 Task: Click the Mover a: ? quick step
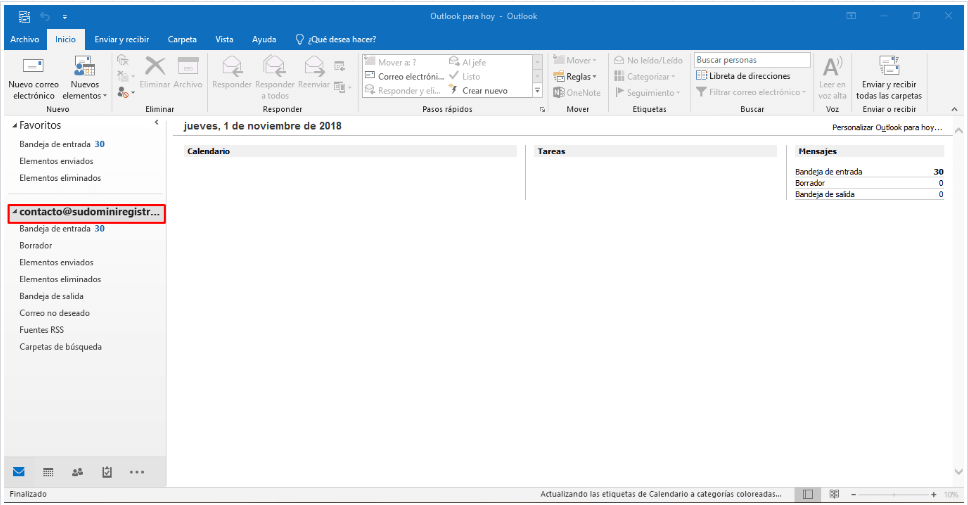click(x=391, y=62)
